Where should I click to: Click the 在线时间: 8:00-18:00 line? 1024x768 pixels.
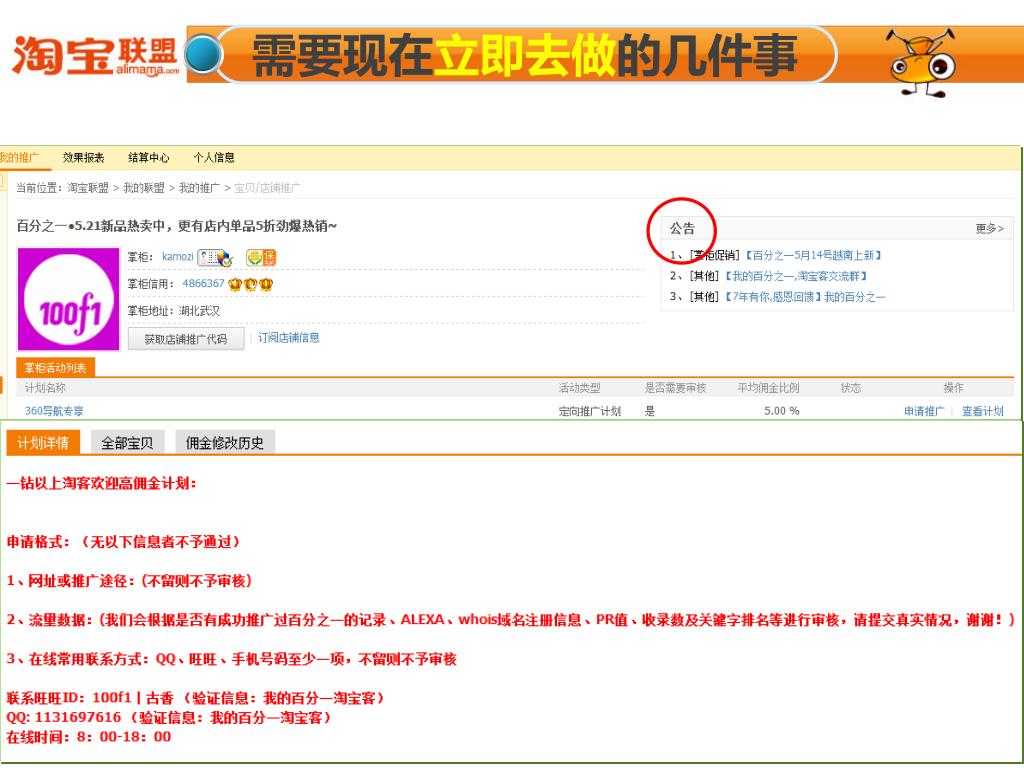click(x=89, y=737)
